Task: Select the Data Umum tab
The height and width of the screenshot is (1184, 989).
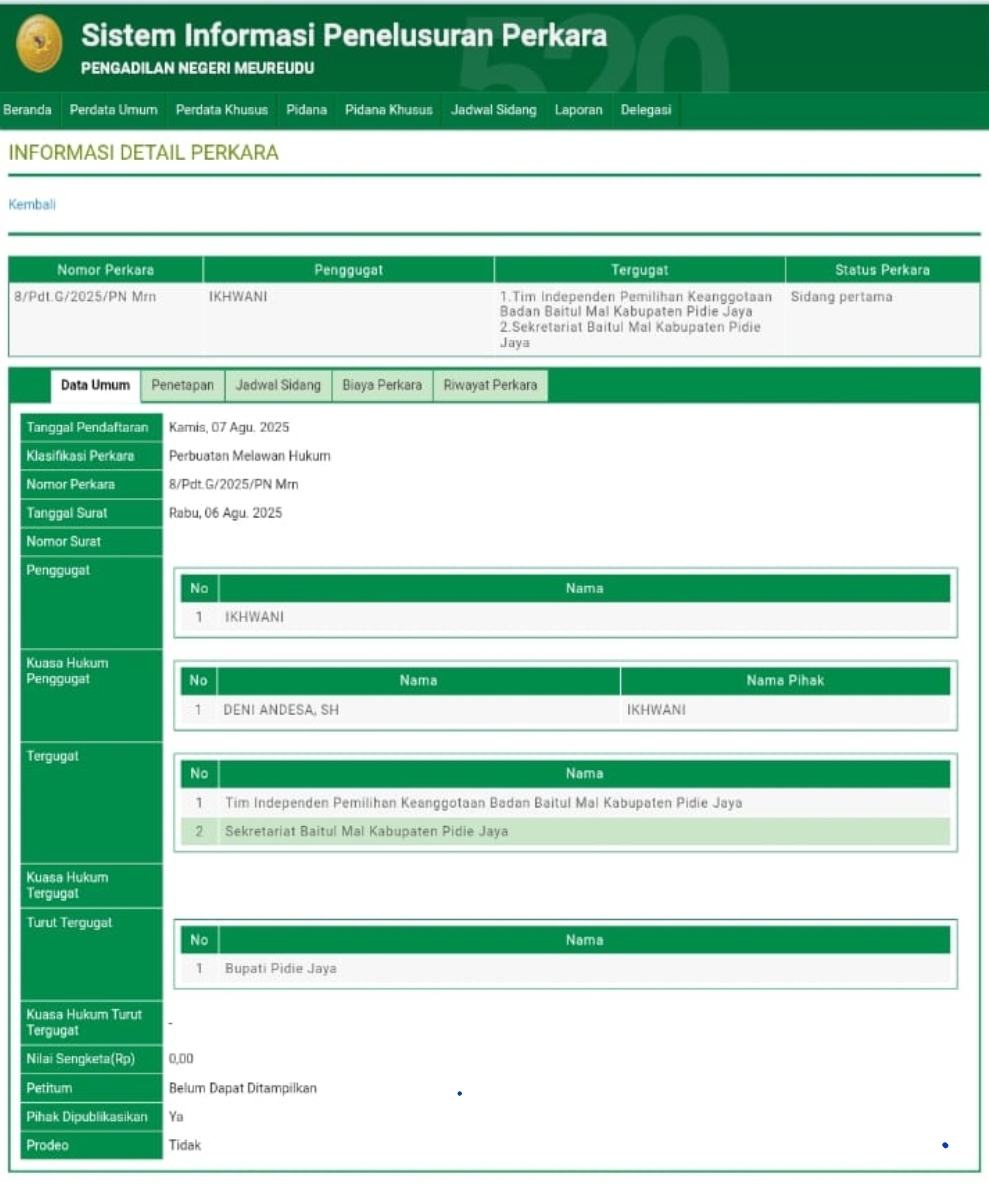Action: [95, 385]
